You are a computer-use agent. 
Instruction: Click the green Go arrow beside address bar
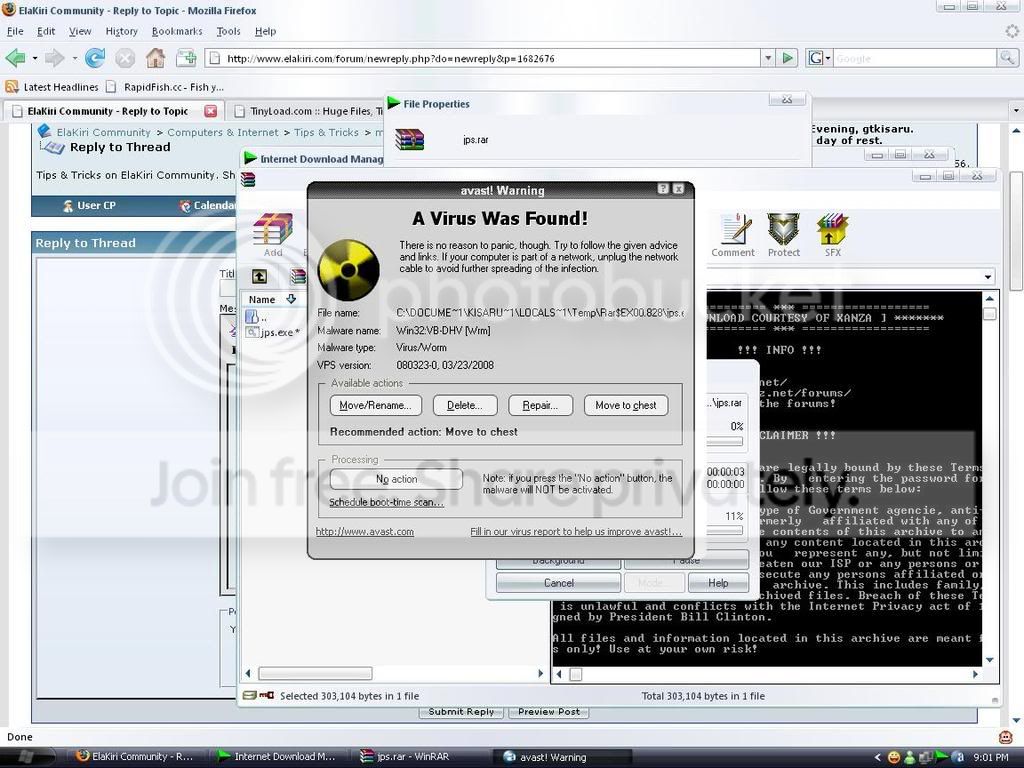point(788,58)
